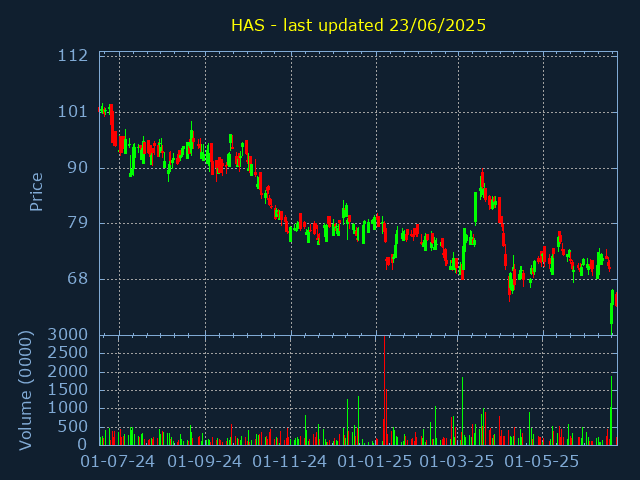Click the chart title 'HAS - last updated 23/06/2025'

(x=358, y=25)
